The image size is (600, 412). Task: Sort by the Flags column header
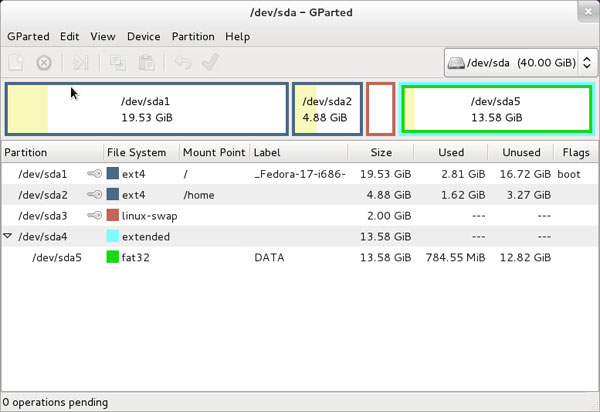pyautogui.click(x=576, y=152)
